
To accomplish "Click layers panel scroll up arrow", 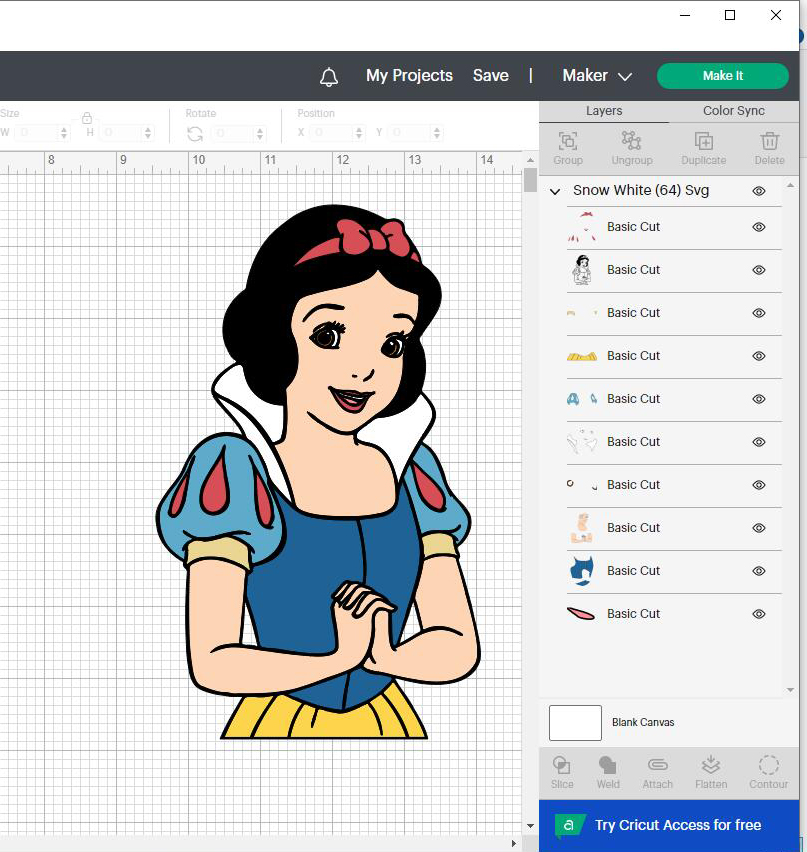I will [x=790, y=186].
